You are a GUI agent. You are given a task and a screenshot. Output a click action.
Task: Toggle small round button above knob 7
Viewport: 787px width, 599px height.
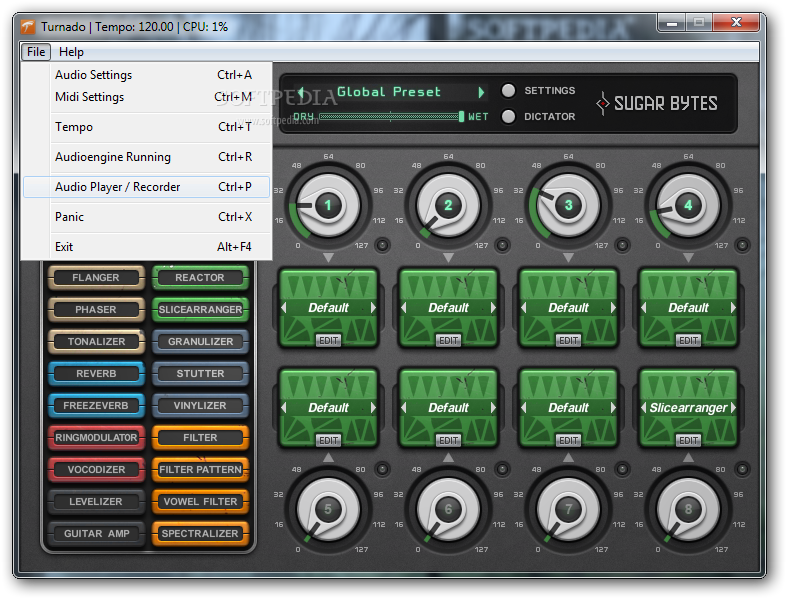[622, 469]
